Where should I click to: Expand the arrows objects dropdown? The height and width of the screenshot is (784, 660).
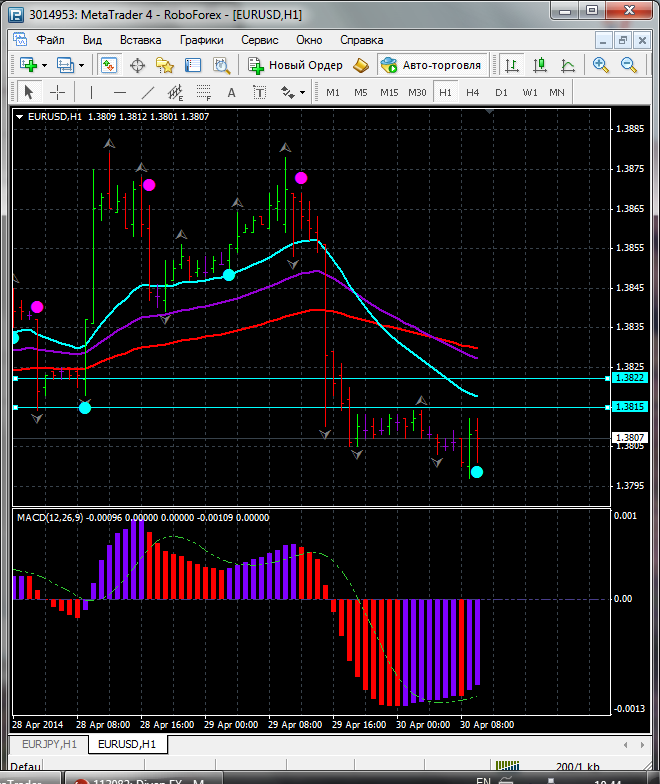click(302, 92)
